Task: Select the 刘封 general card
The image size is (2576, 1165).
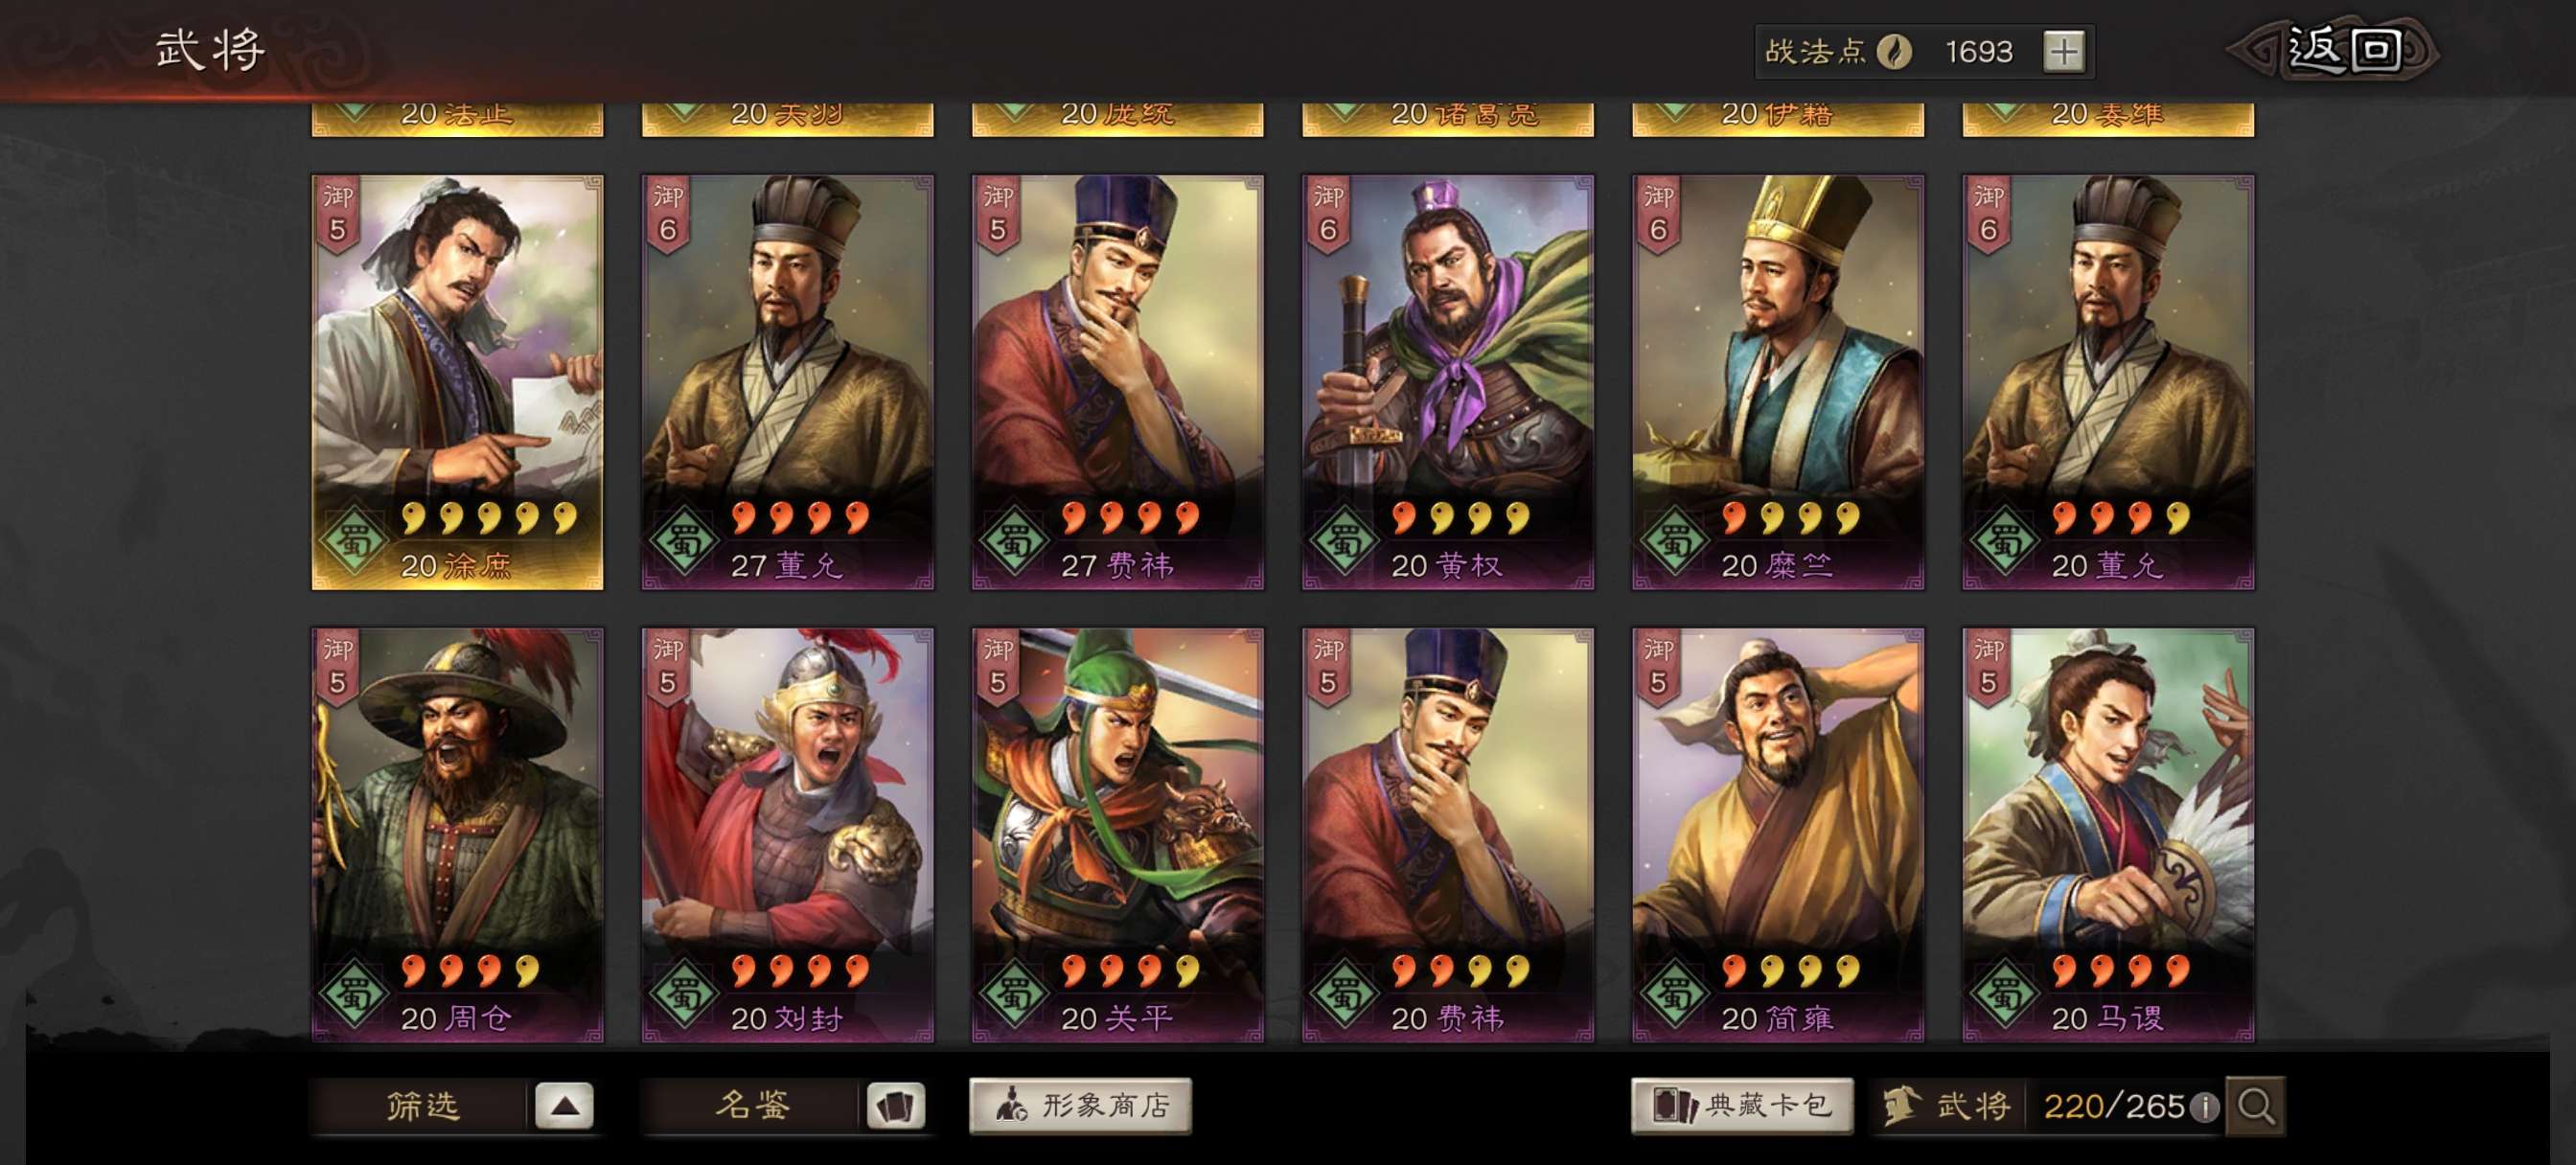Action: (787, 835)
